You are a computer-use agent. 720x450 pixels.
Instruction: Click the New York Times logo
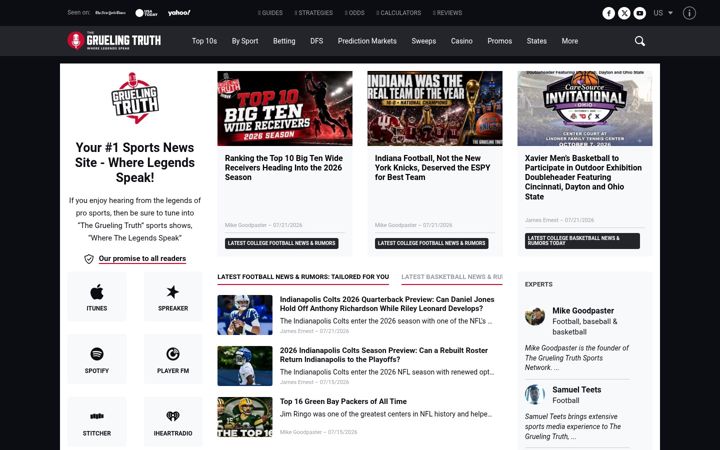[x=111, y=13]
